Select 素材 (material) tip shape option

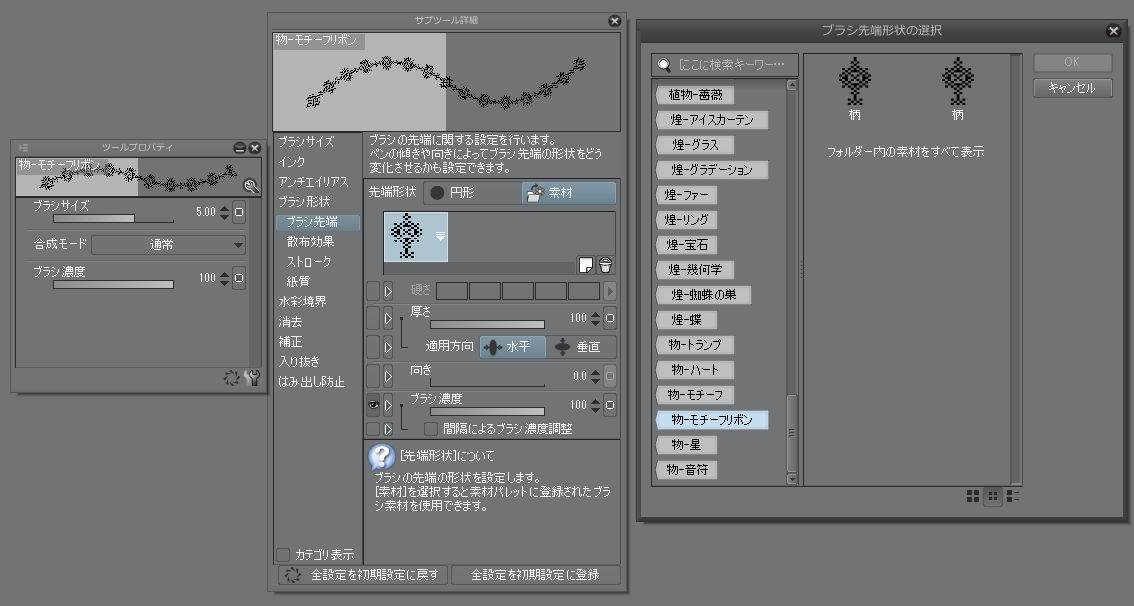pyautogui.click(x=569, y=193)
